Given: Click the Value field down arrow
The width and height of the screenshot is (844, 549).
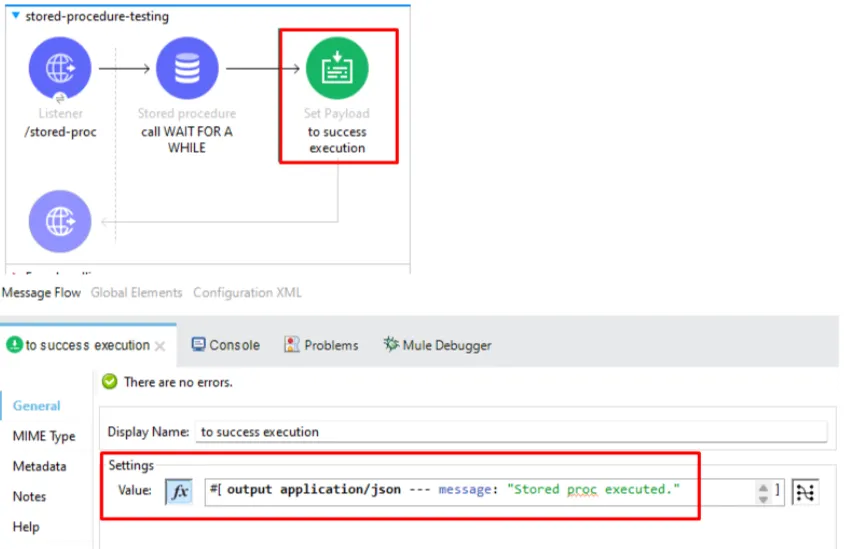Looking at the screenshot, I should click(x=763, y=499).
